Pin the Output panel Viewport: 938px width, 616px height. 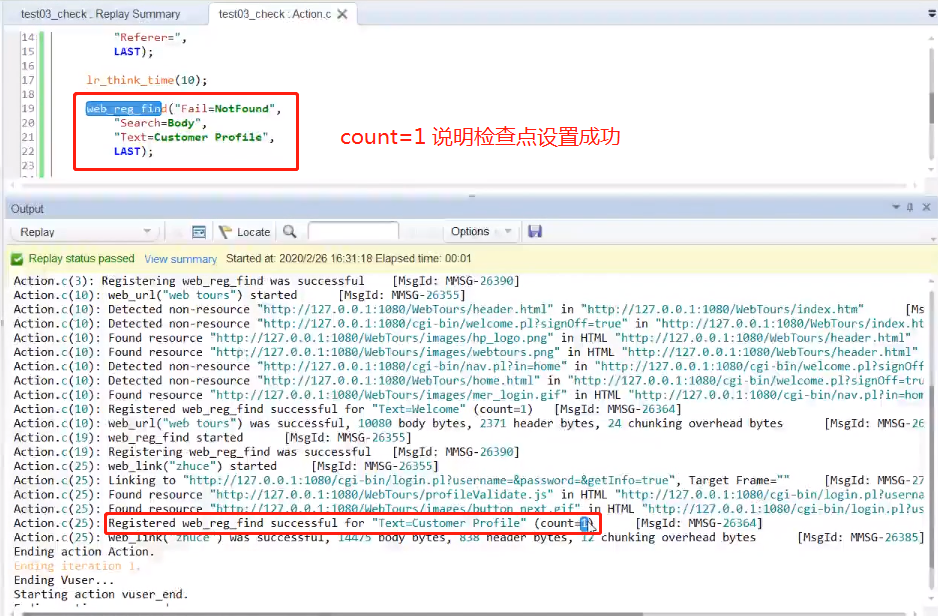(910, 208)
